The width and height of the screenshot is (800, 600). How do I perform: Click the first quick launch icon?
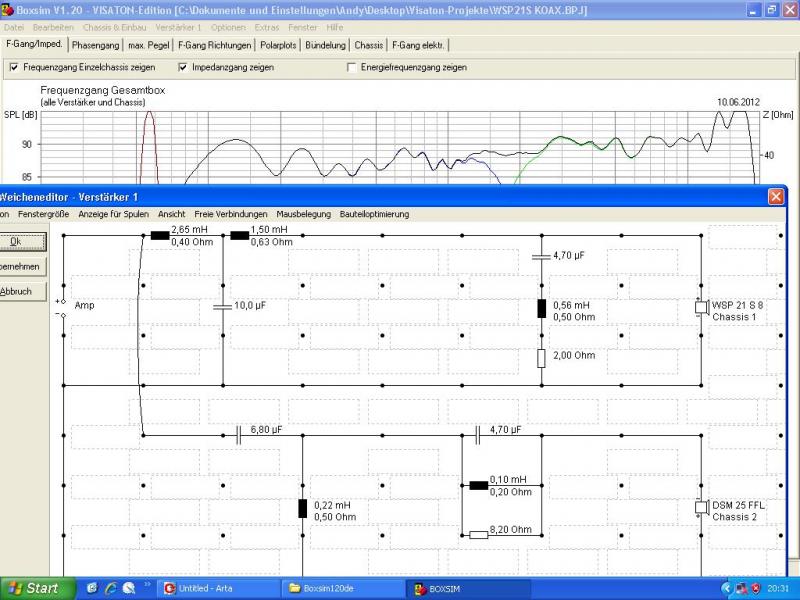pyautogui.click(x=92, y=588)
